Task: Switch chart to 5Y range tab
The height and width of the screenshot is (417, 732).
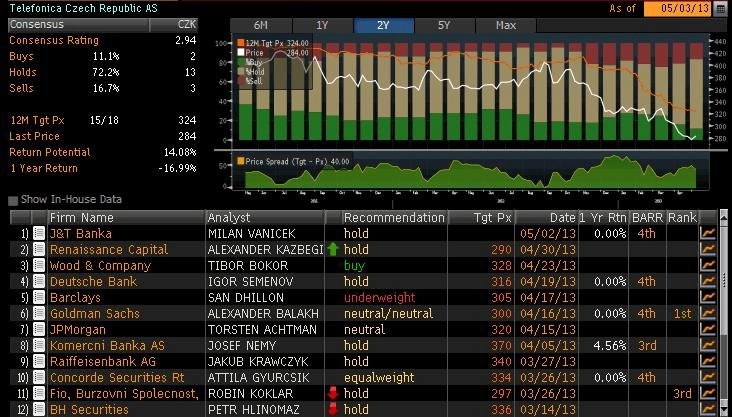Action: (444, 25)
